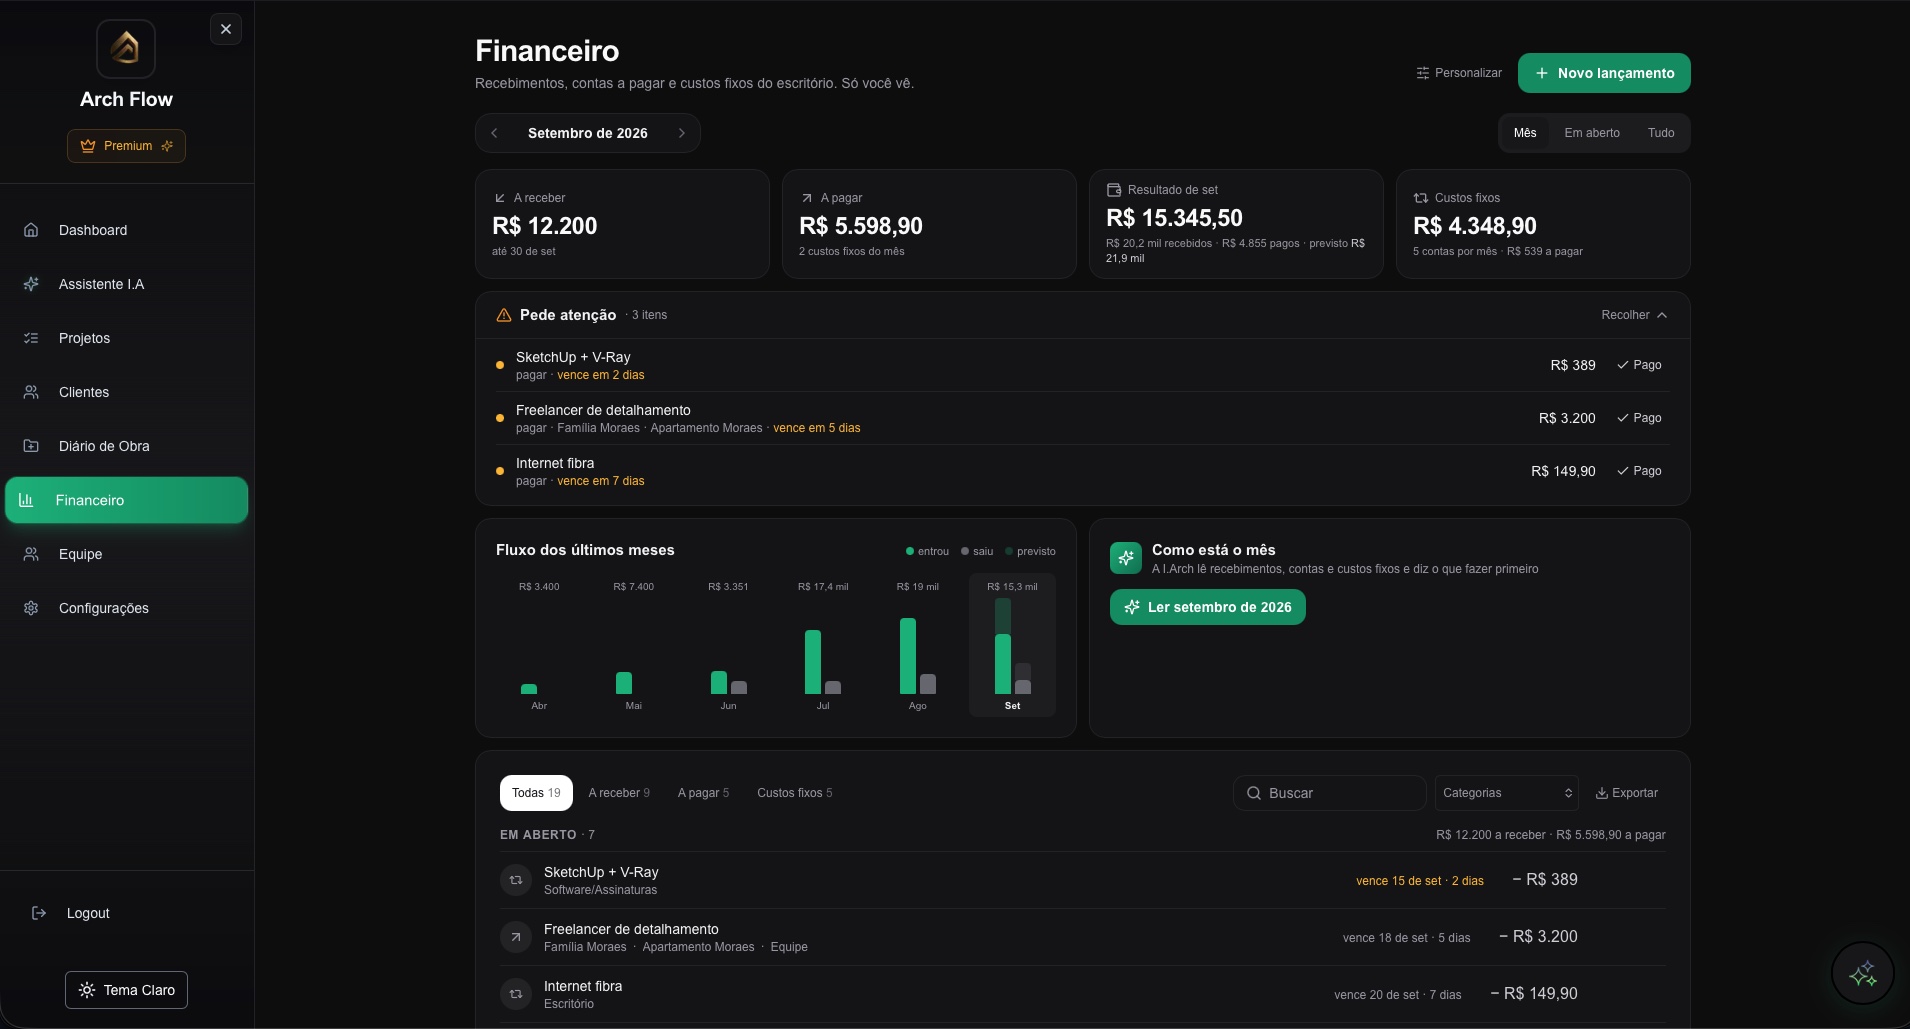Navigate to Clientes section
Image resolution: width=1910 pixels, height=1029 pixels.
(x=126, y=392)
